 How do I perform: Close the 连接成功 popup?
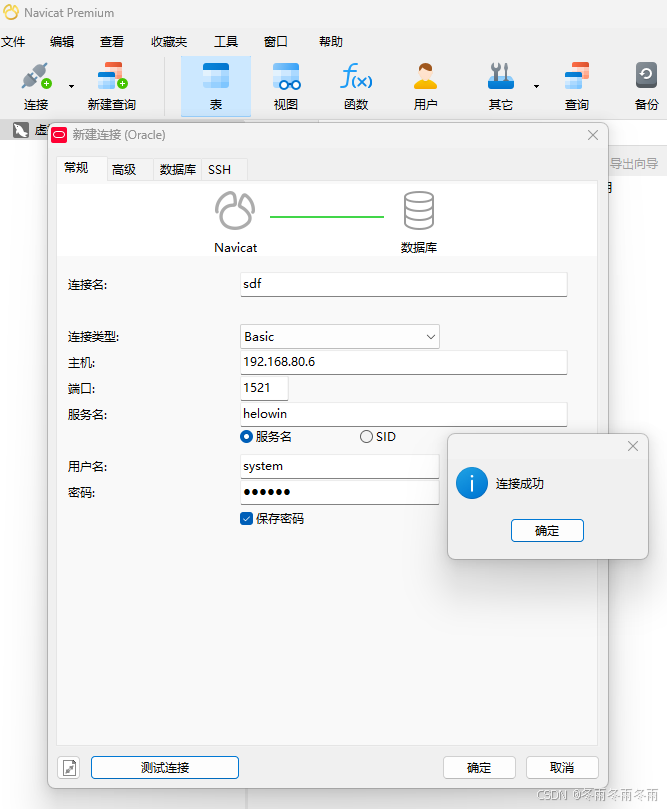(x=633, y=446)
